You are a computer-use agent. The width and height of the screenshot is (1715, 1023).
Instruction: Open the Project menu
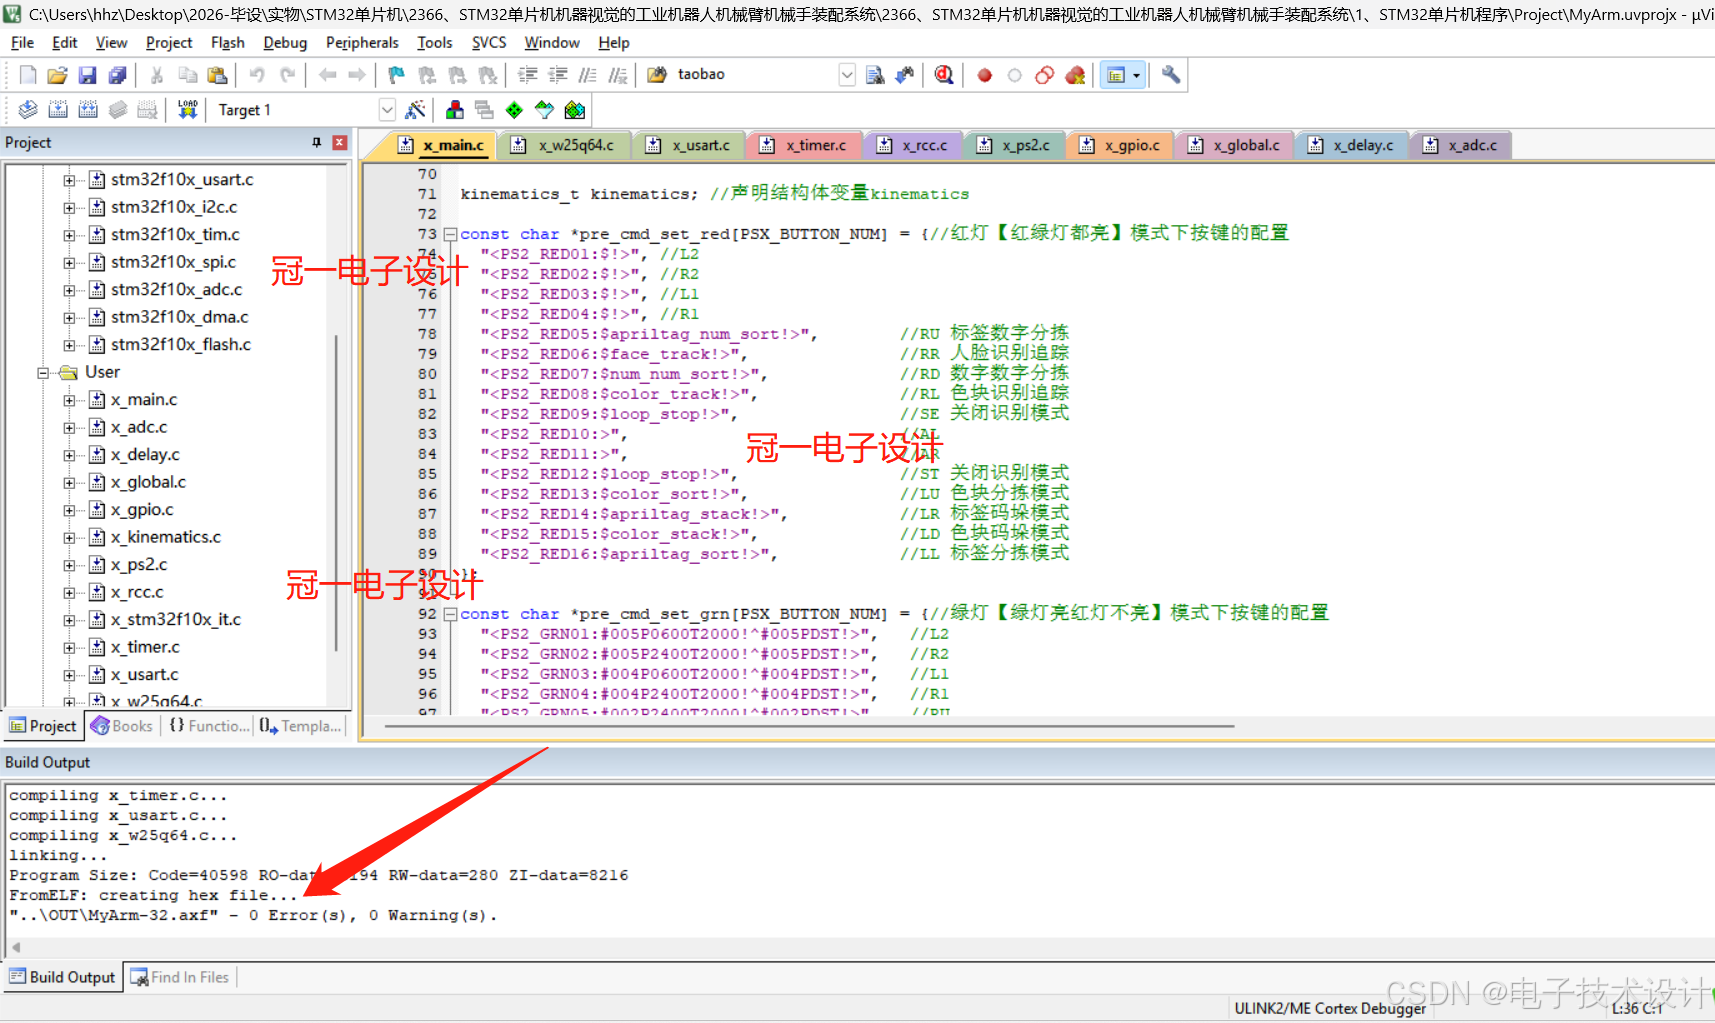pos(169,43)
